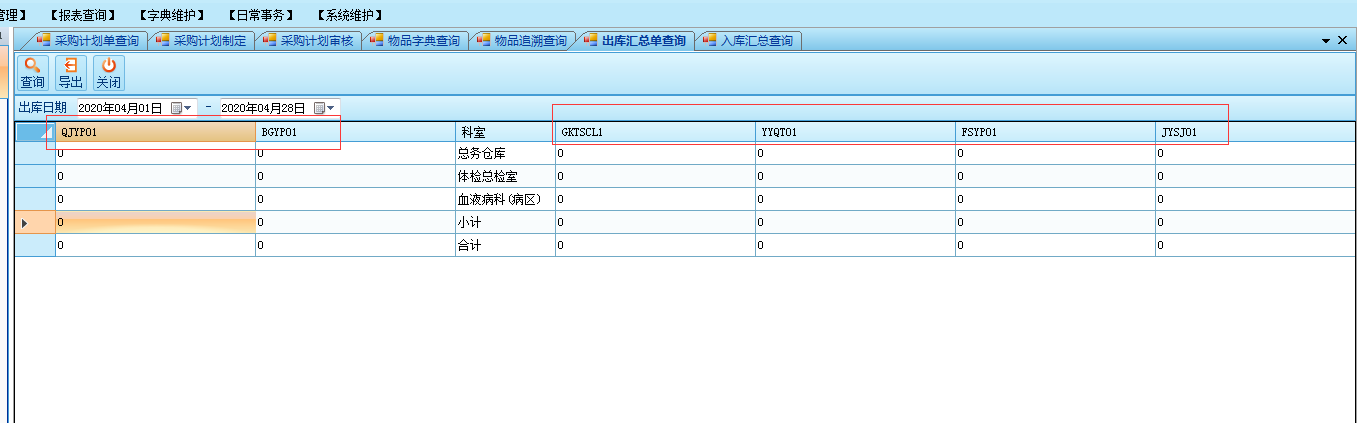The width and height of the screenshot is (1357, 423).
Task: Select the 体检总检室 cell
Action: 505,176
